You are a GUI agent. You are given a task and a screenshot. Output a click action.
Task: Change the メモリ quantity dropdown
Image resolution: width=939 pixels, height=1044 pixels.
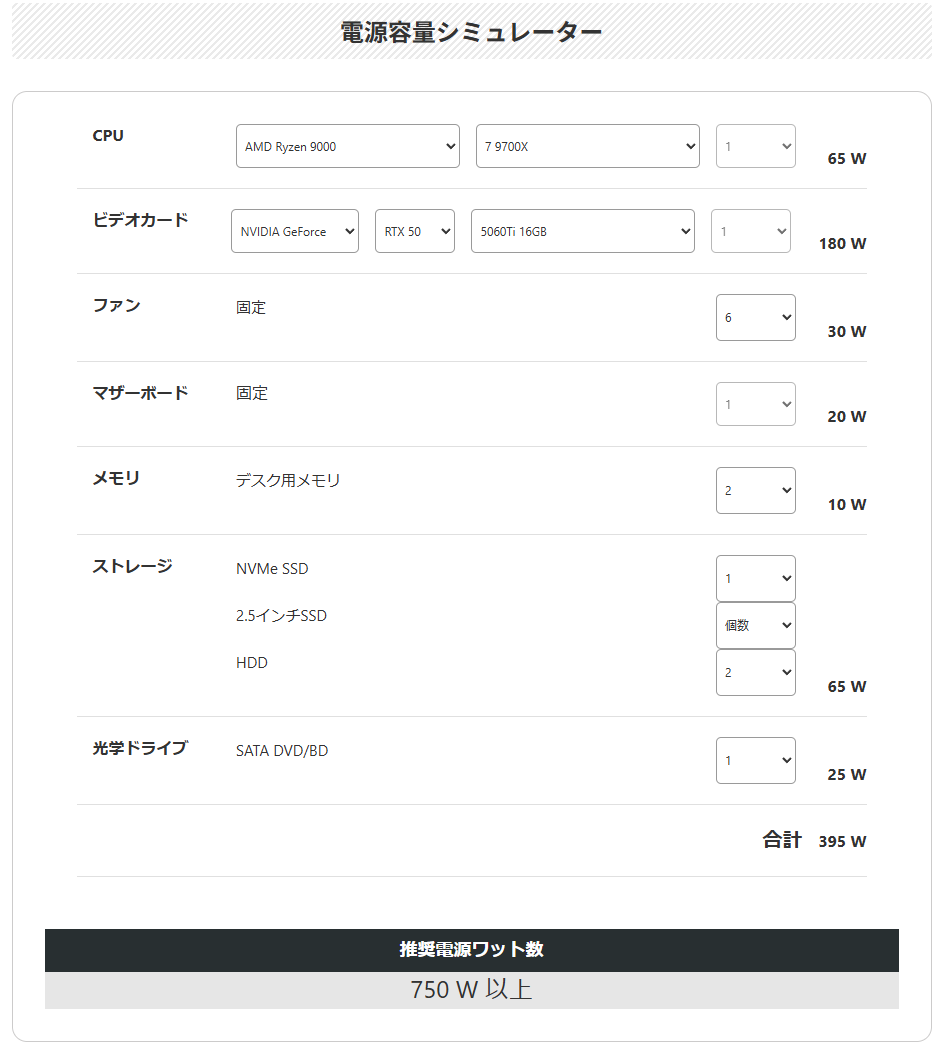coord(755,490)
